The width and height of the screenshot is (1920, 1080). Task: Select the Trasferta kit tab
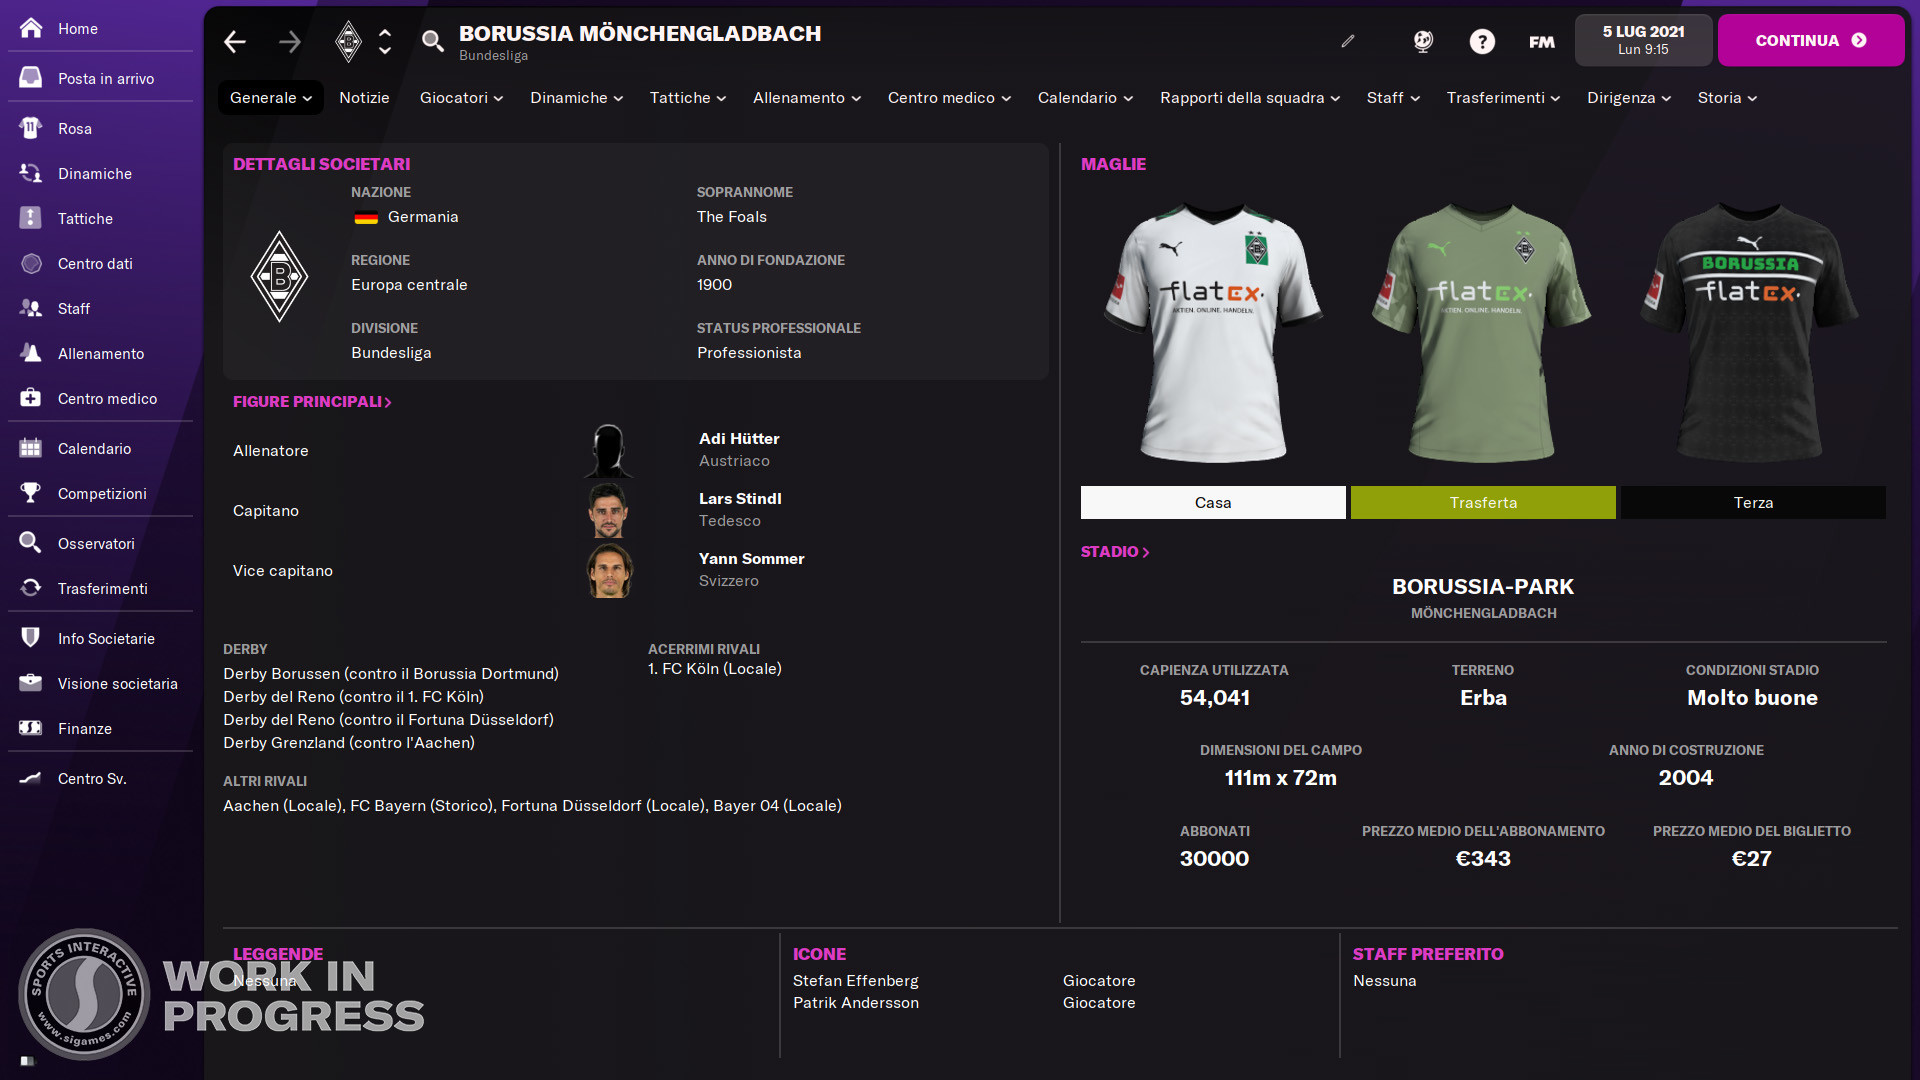[1483, 502]
